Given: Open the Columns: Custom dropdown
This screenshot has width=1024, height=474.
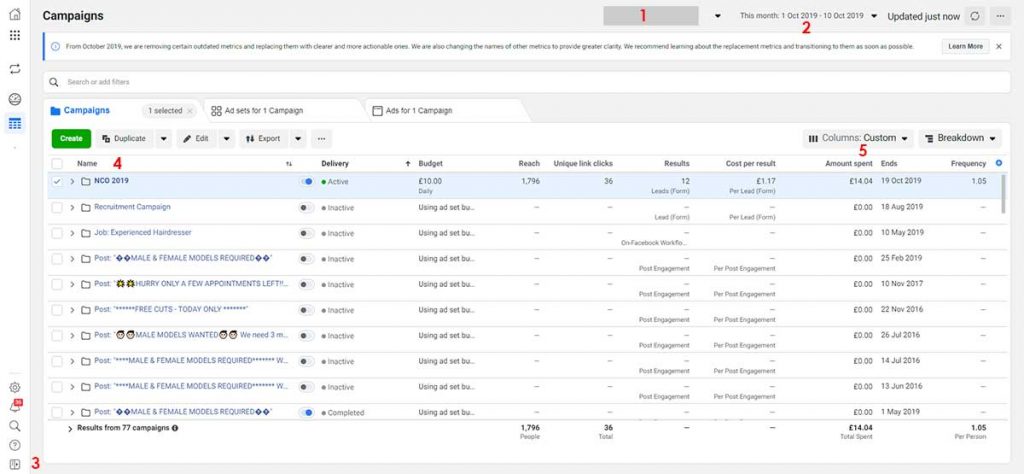Looking at the screenshot, I should pyautogui.click(x=859, y=138).
